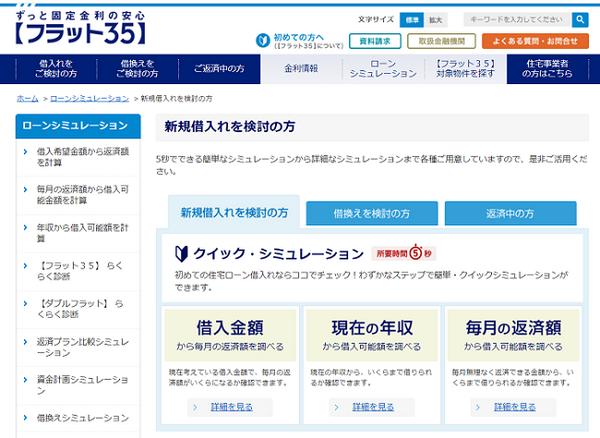Switch to the 返済中の方 tab

point(510,213)
